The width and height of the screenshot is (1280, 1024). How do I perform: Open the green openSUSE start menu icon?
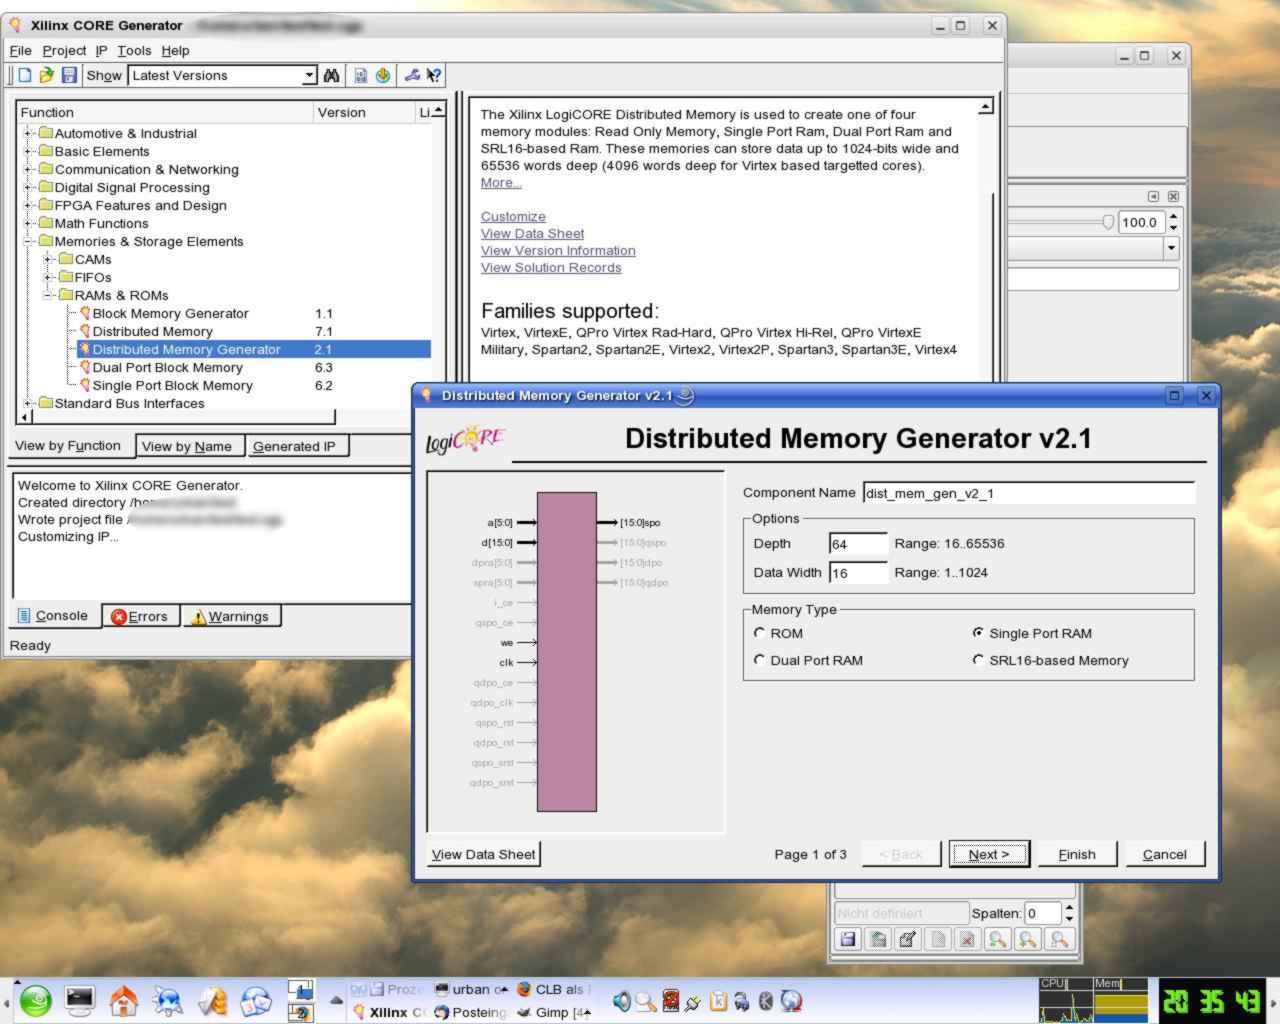[x=35, y=1000]
